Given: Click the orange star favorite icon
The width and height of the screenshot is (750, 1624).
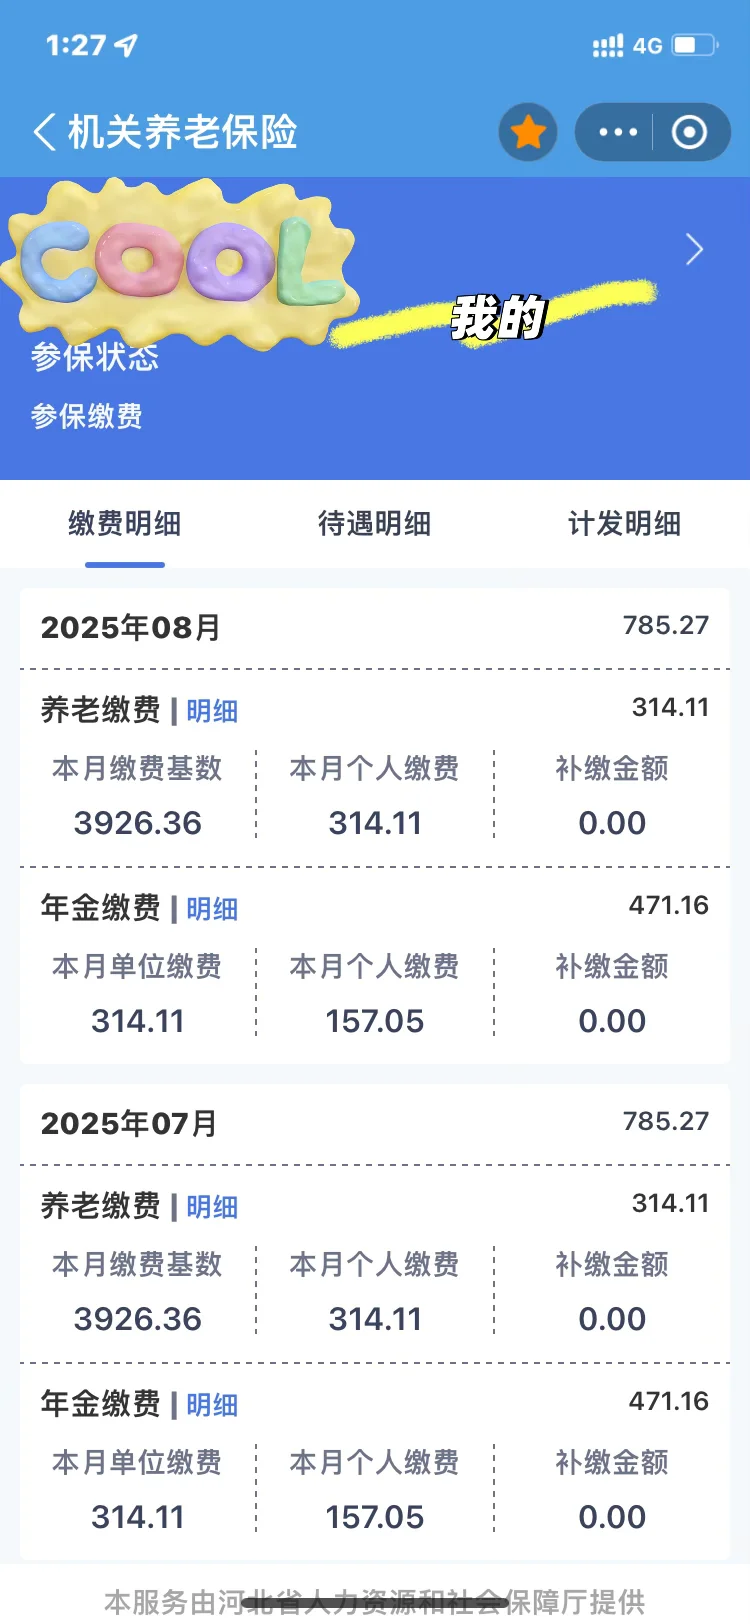Looking at the screenshot, I should tap(528, 132).
